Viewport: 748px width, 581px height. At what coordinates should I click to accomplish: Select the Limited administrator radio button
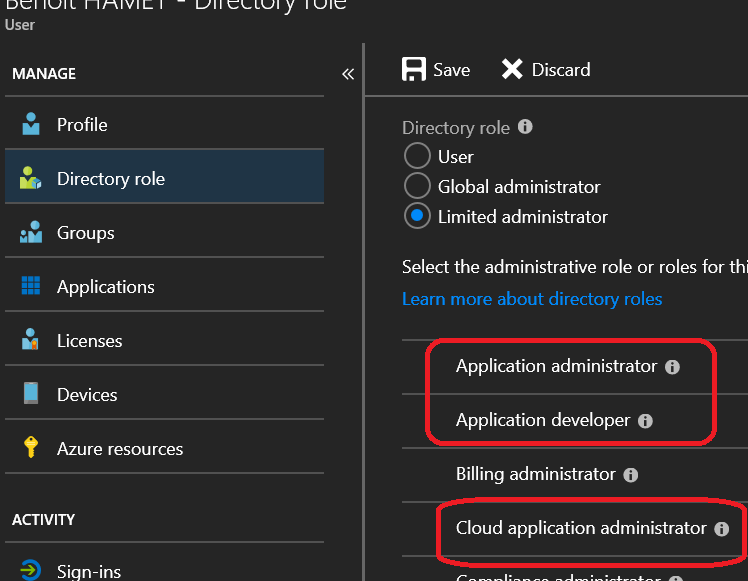click(417, 217)
